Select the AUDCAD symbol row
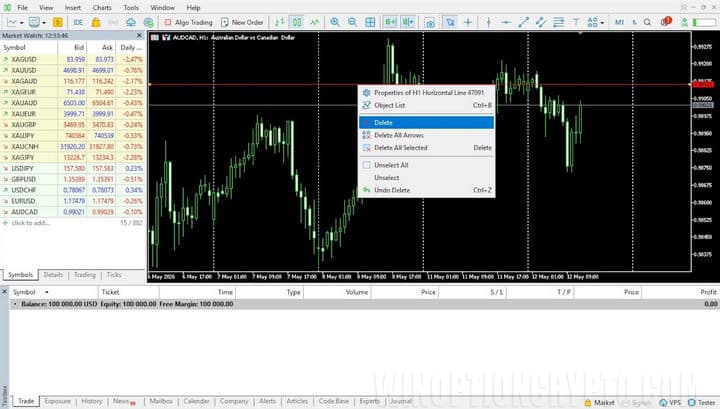This screenshot has width=720, height=409. [73, 212]
